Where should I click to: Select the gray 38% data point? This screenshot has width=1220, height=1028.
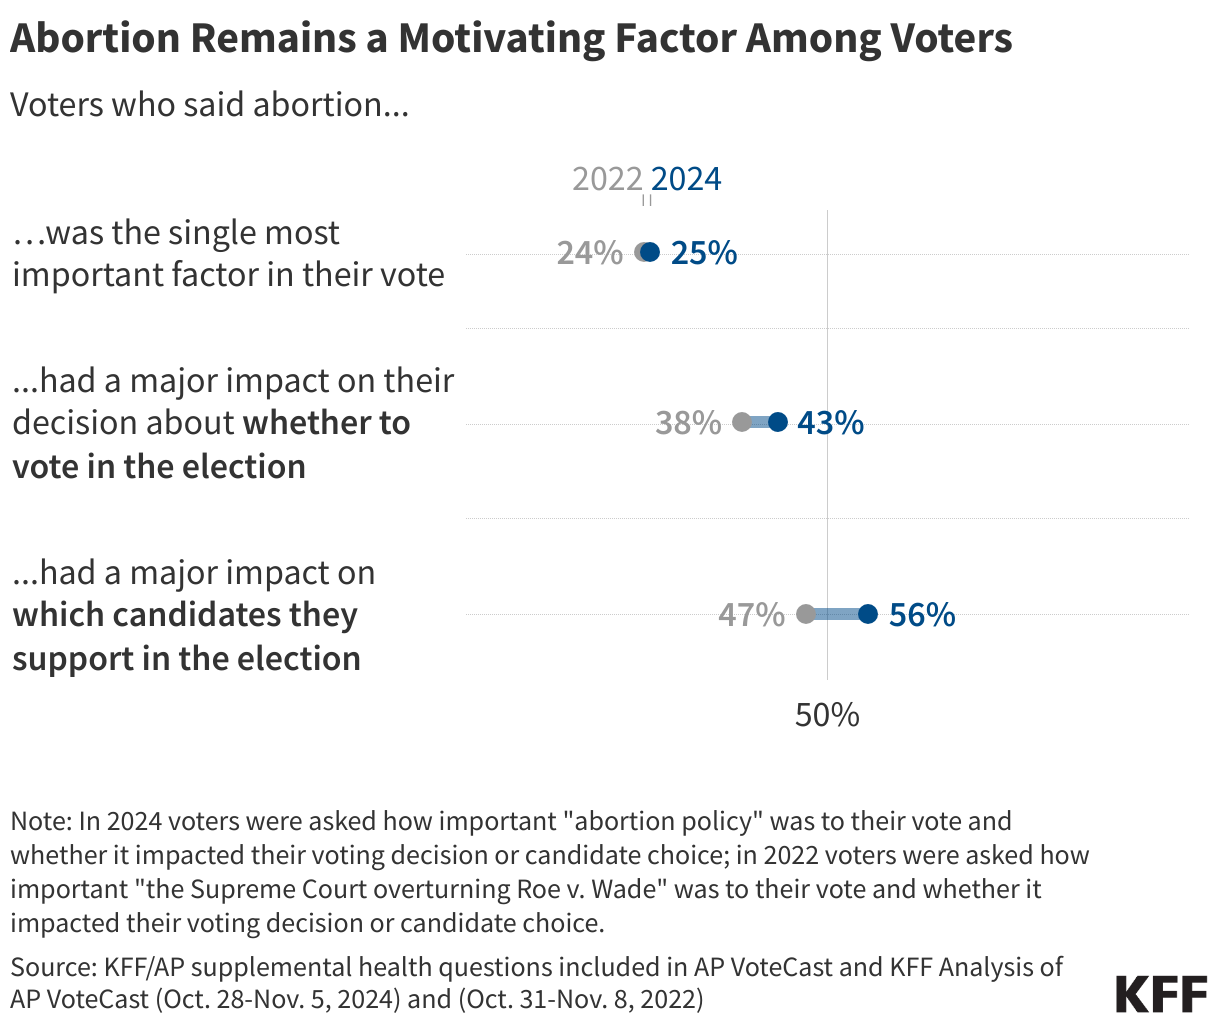pos(742,422)
